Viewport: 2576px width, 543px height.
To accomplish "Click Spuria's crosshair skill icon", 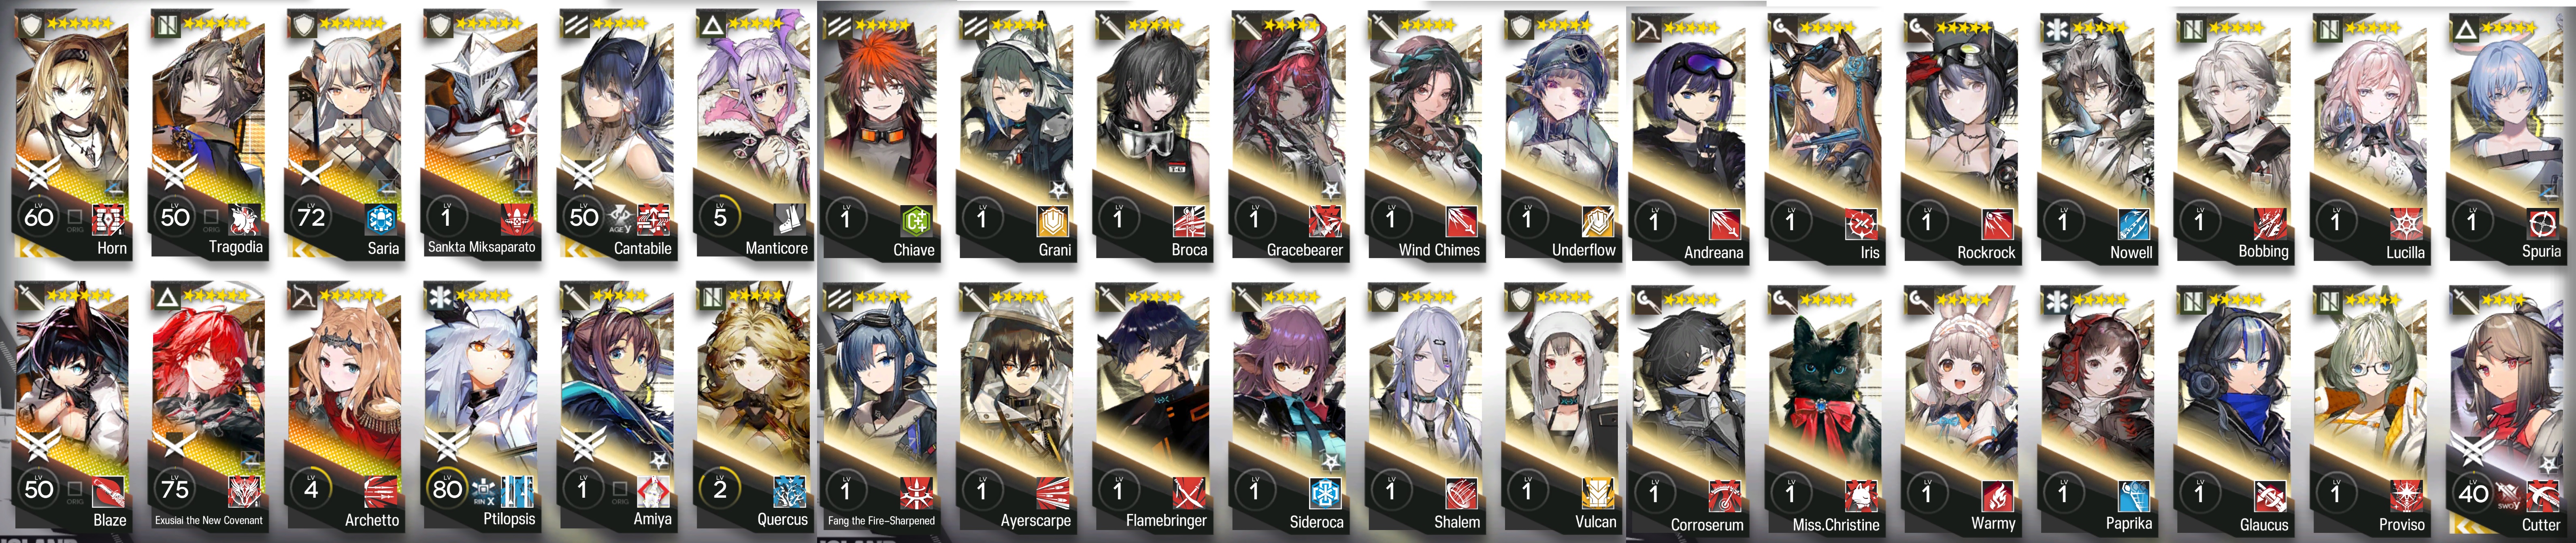I will pyautogui.click(x=2541, y=223).
